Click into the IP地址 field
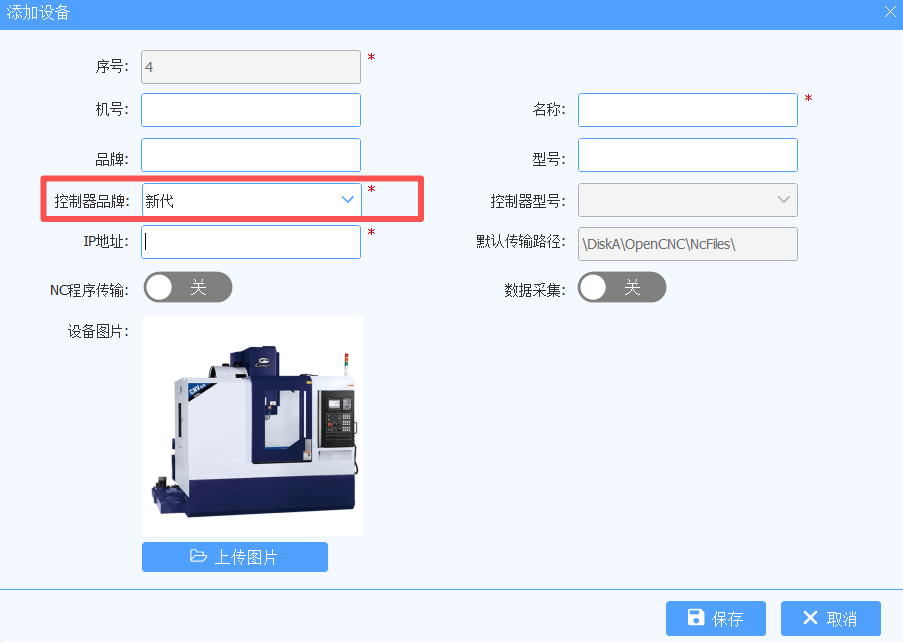The image size is (903, 642). (251, 242)
